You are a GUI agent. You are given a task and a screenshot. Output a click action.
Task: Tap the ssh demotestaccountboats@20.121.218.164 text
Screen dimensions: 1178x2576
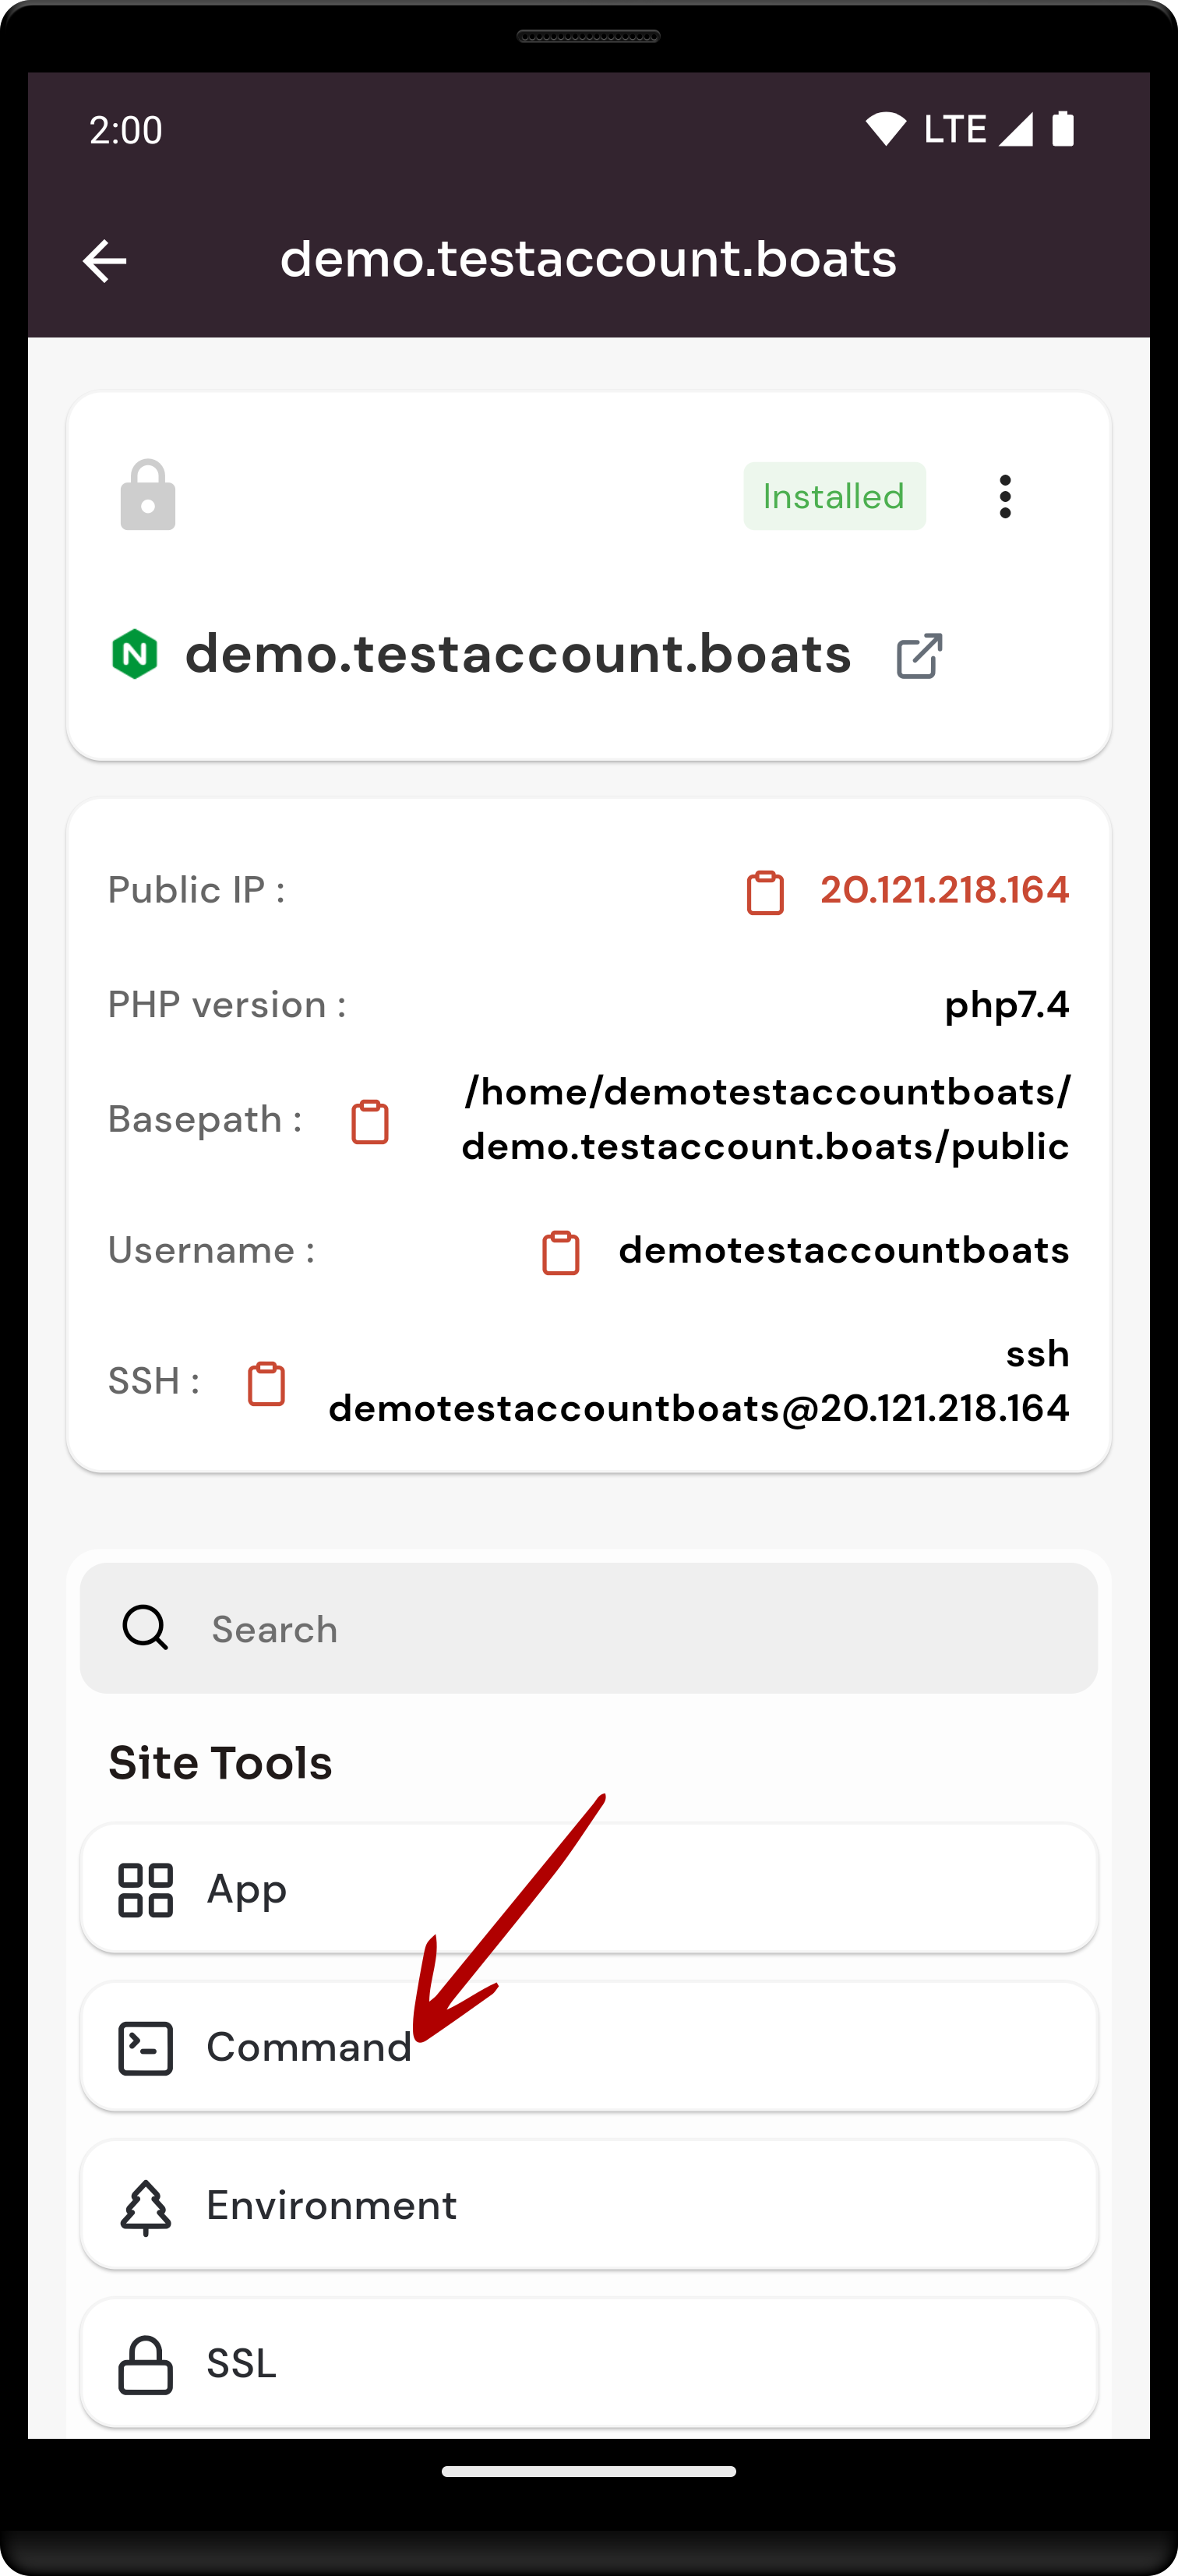699,1381
